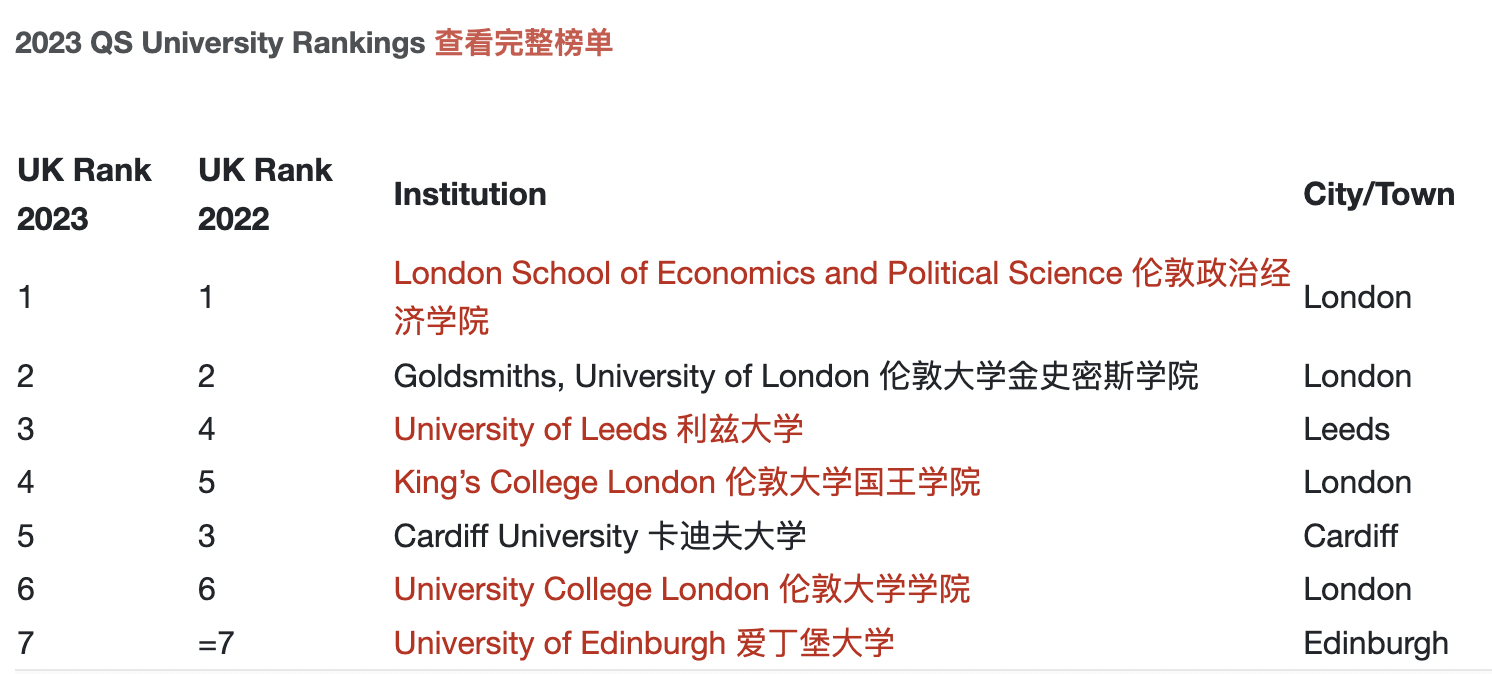Select the City/Town column header
This screenshot has height=674, width=1492.
point(1379,194)
